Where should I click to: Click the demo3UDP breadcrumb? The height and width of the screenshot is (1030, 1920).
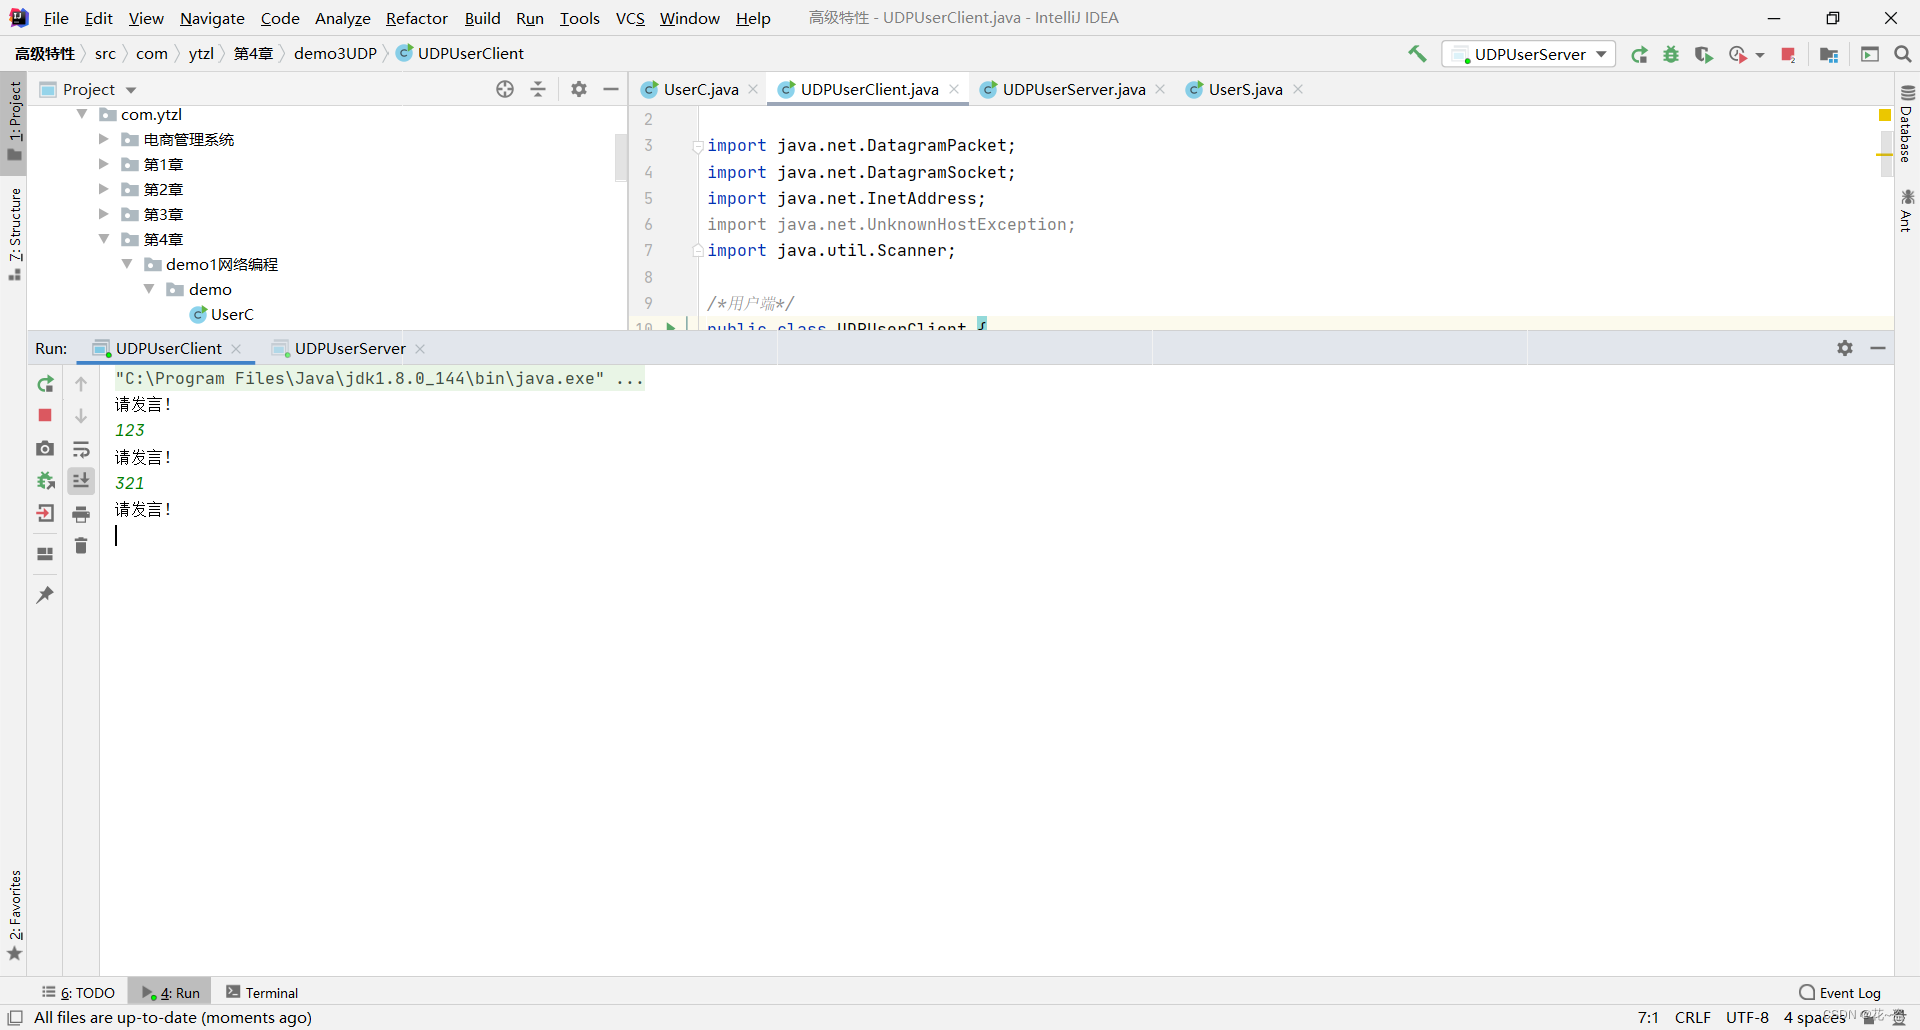pos(335,53)
